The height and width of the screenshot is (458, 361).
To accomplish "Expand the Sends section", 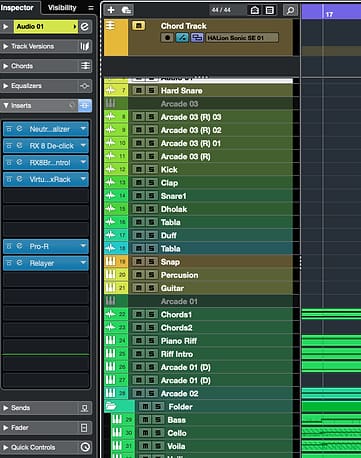I will pos(5,408).
